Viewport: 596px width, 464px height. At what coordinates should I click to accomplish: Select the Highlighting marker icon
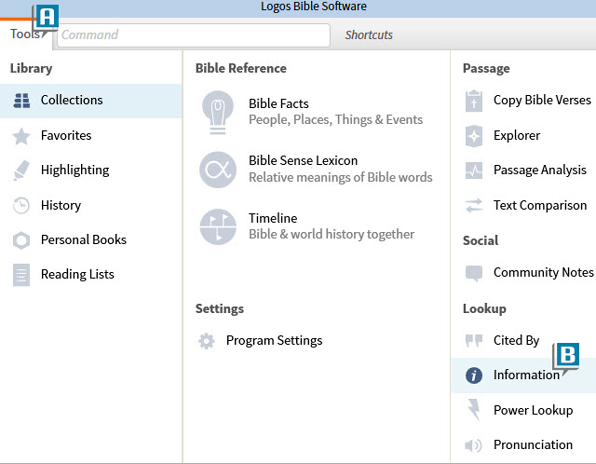pyautogui.click(x=21, y=170)
